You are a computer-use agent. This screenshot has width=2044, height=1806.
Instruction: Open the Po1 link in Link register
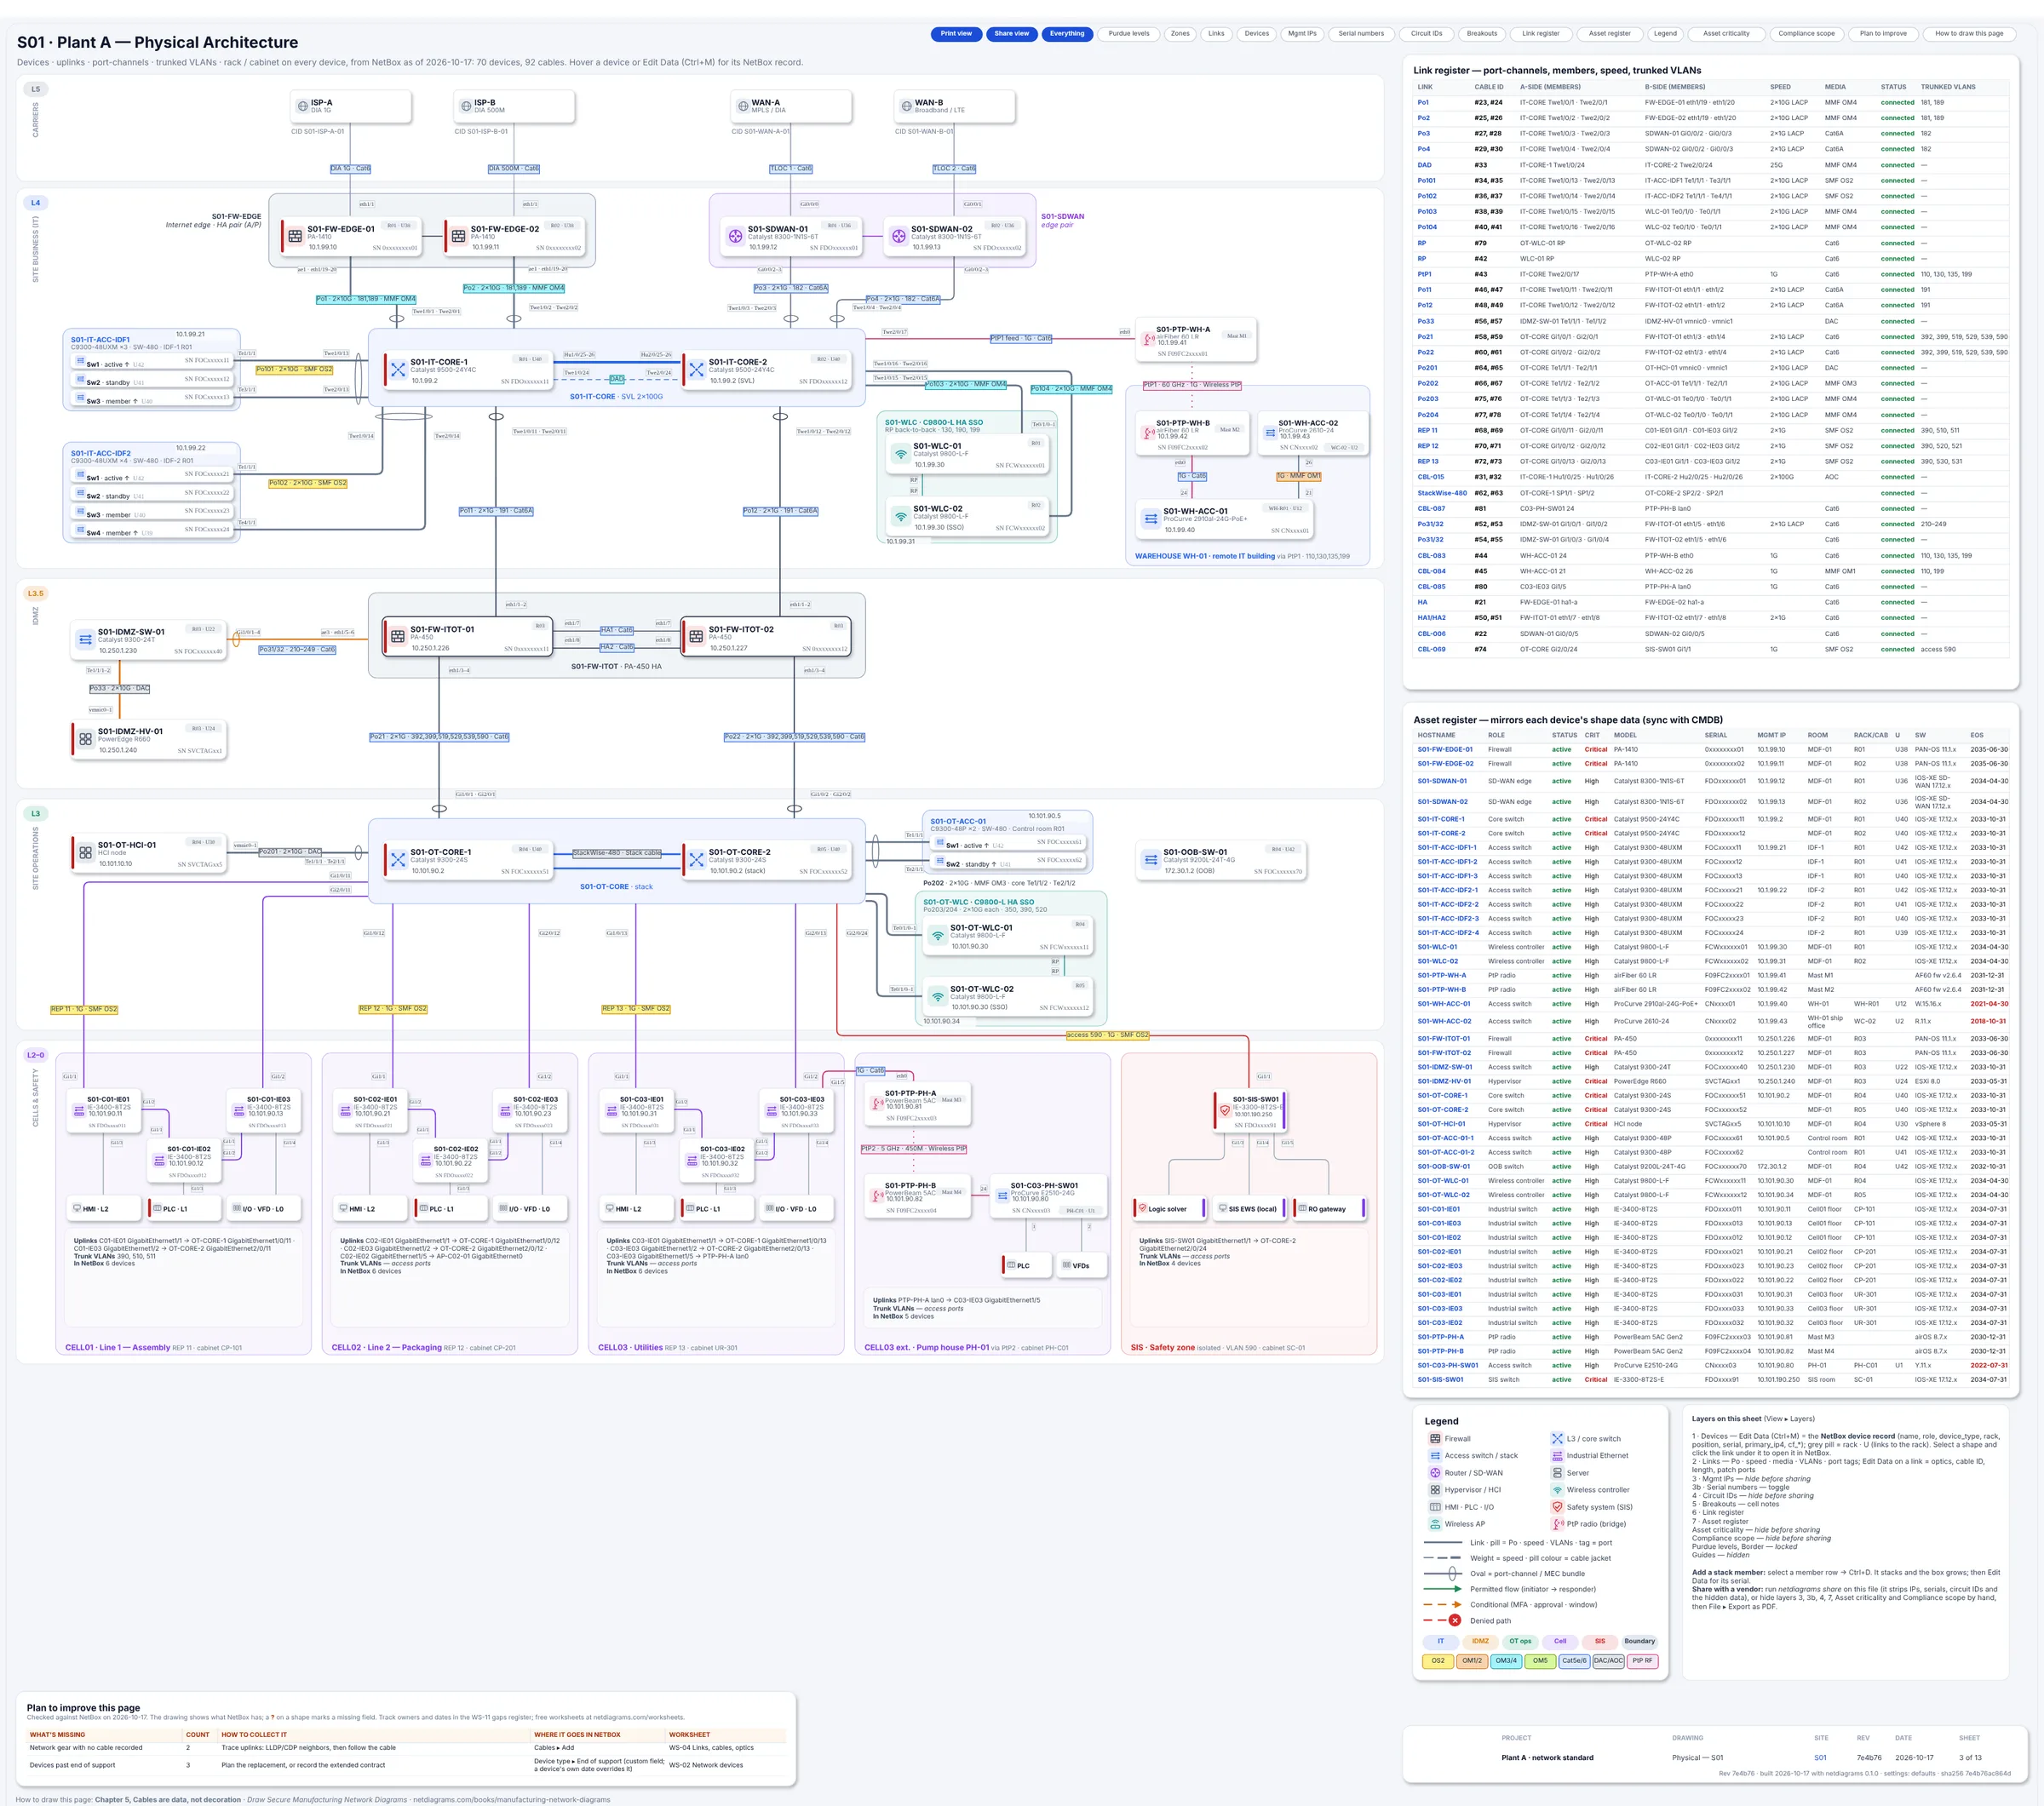(1423, 102)
